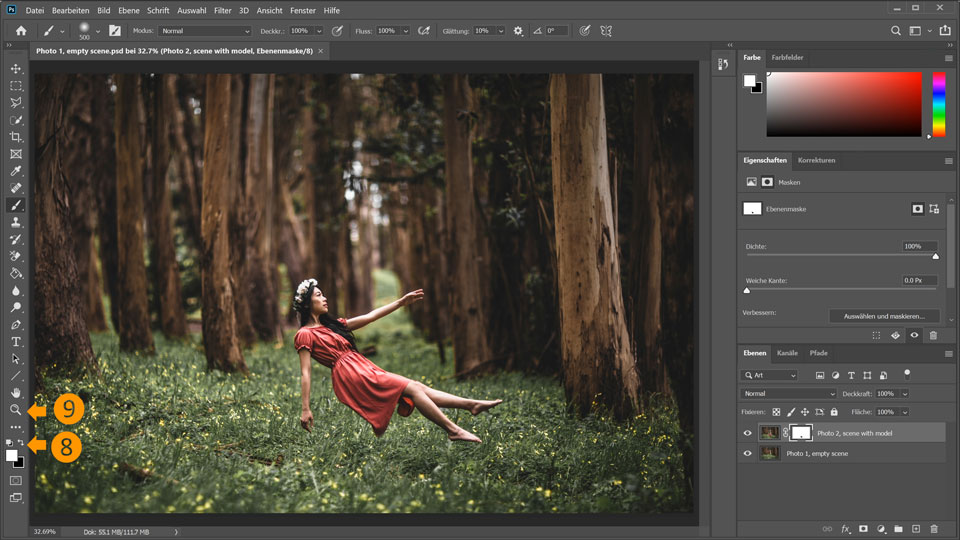Image resolution: width=960 pixels, height=540 pixels.
Task: Select the Zoom magnifier tool in the toolbar
Action: point(16,410)
